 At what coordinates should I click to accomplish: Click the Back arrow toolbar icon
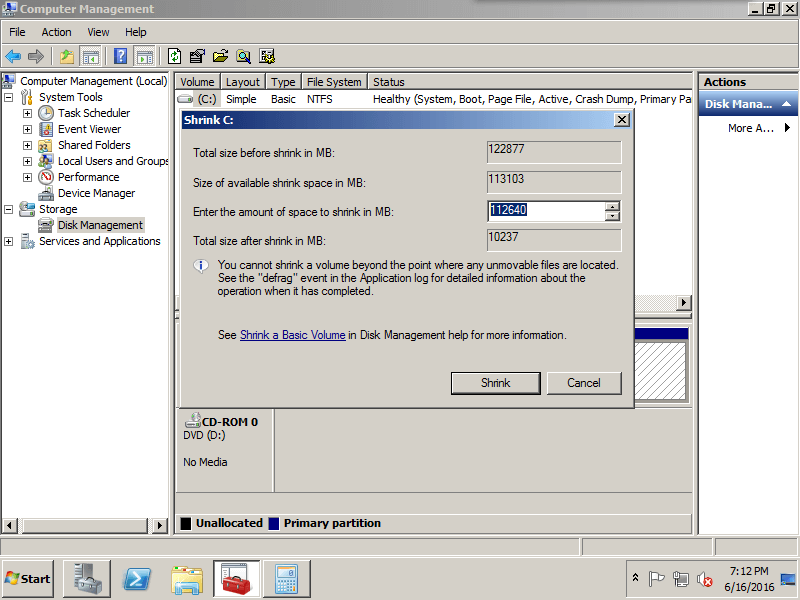(13, 56)
